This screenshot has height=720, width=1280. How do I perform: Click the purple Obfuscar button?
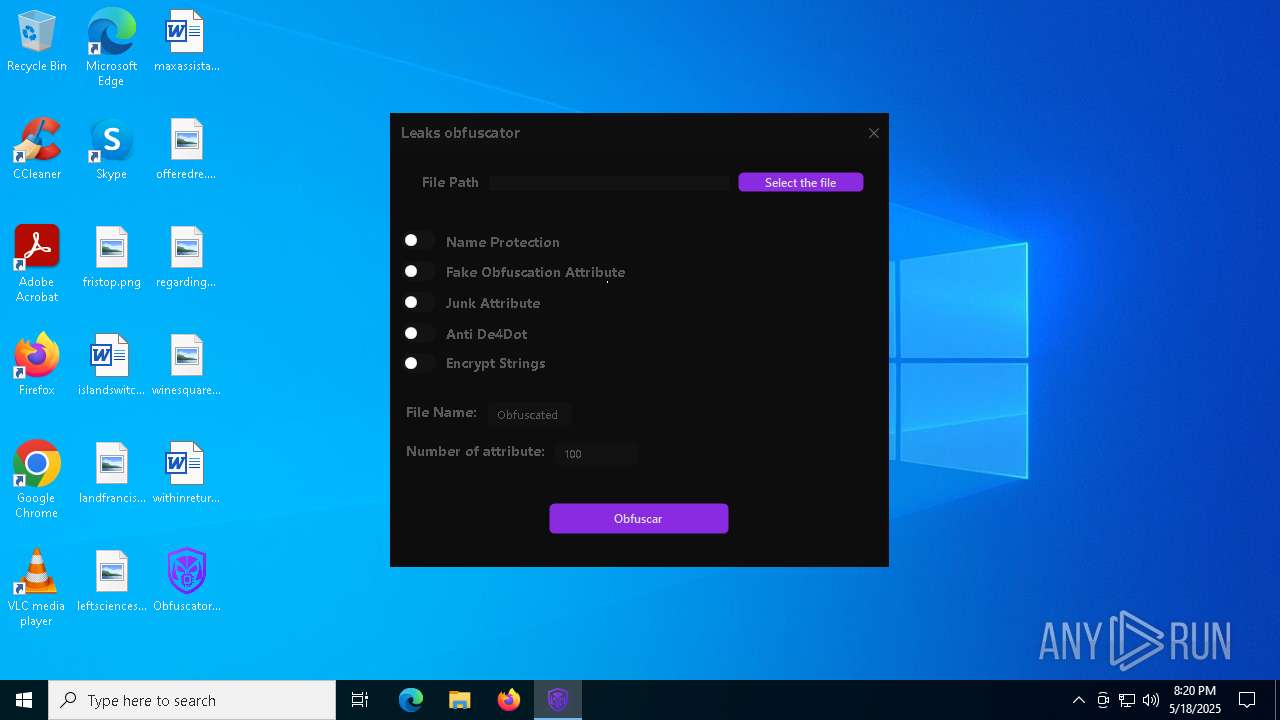pos(638,518)
